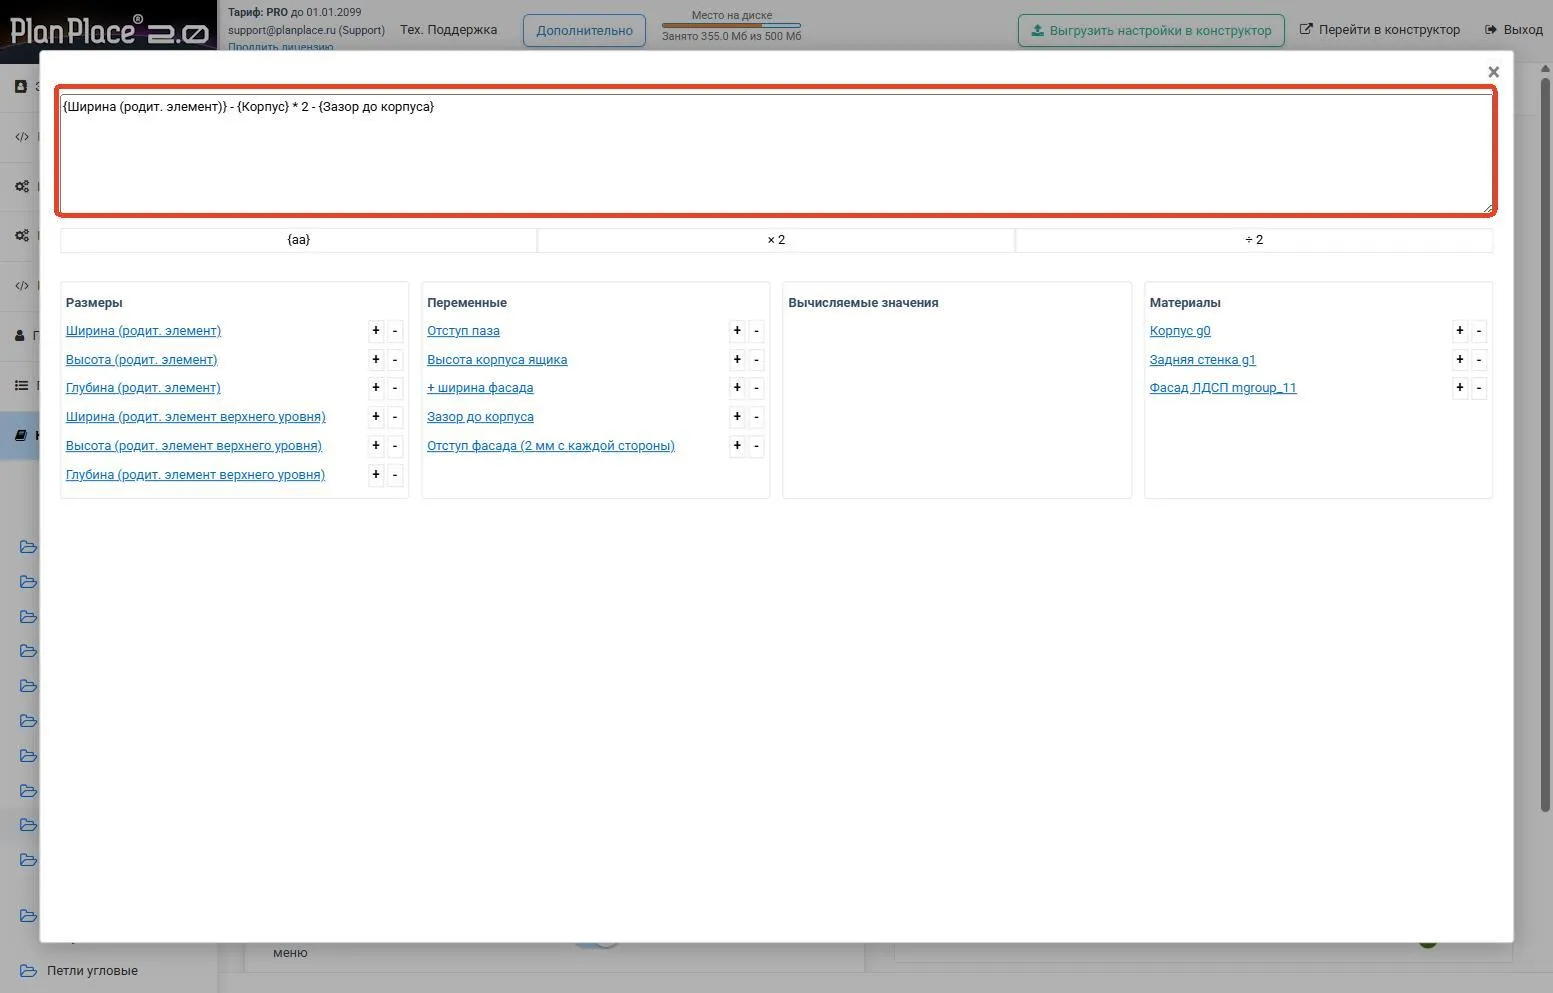Go to Перейти в конструктор
Image resolution: width=1553 pixels, height=993 pixels.
tap(1379, 30)
